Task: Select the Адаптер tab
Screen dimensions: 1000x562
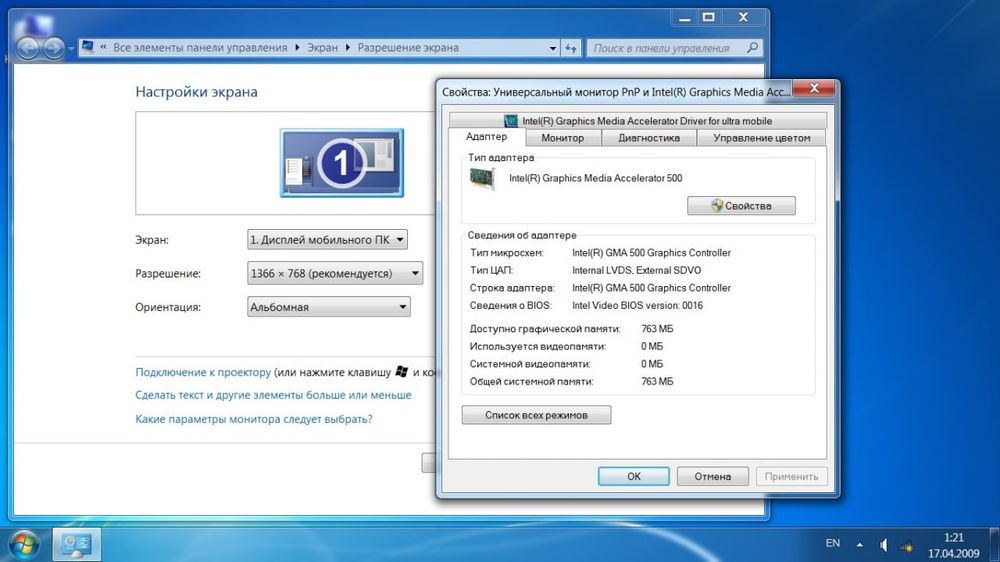Action: pyautogui.click(x=487, y=137)
